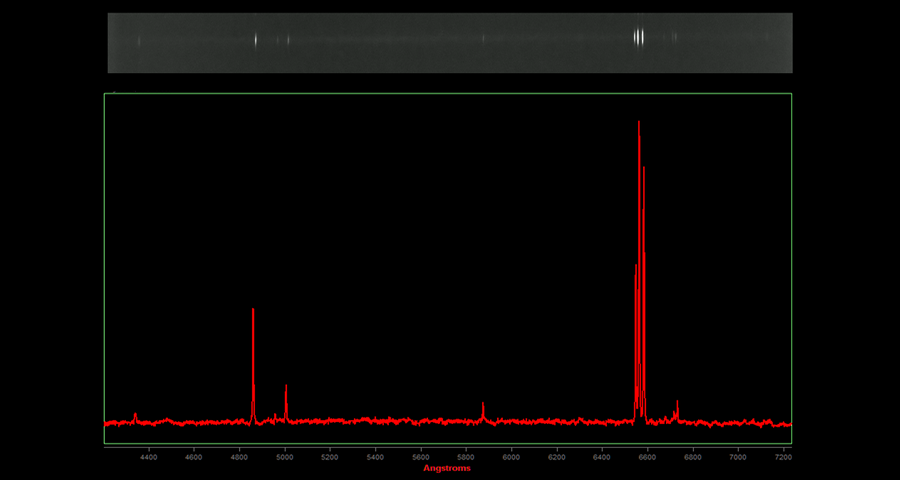Click the faint middle line in the spectrum strip

tap(483, 39)
